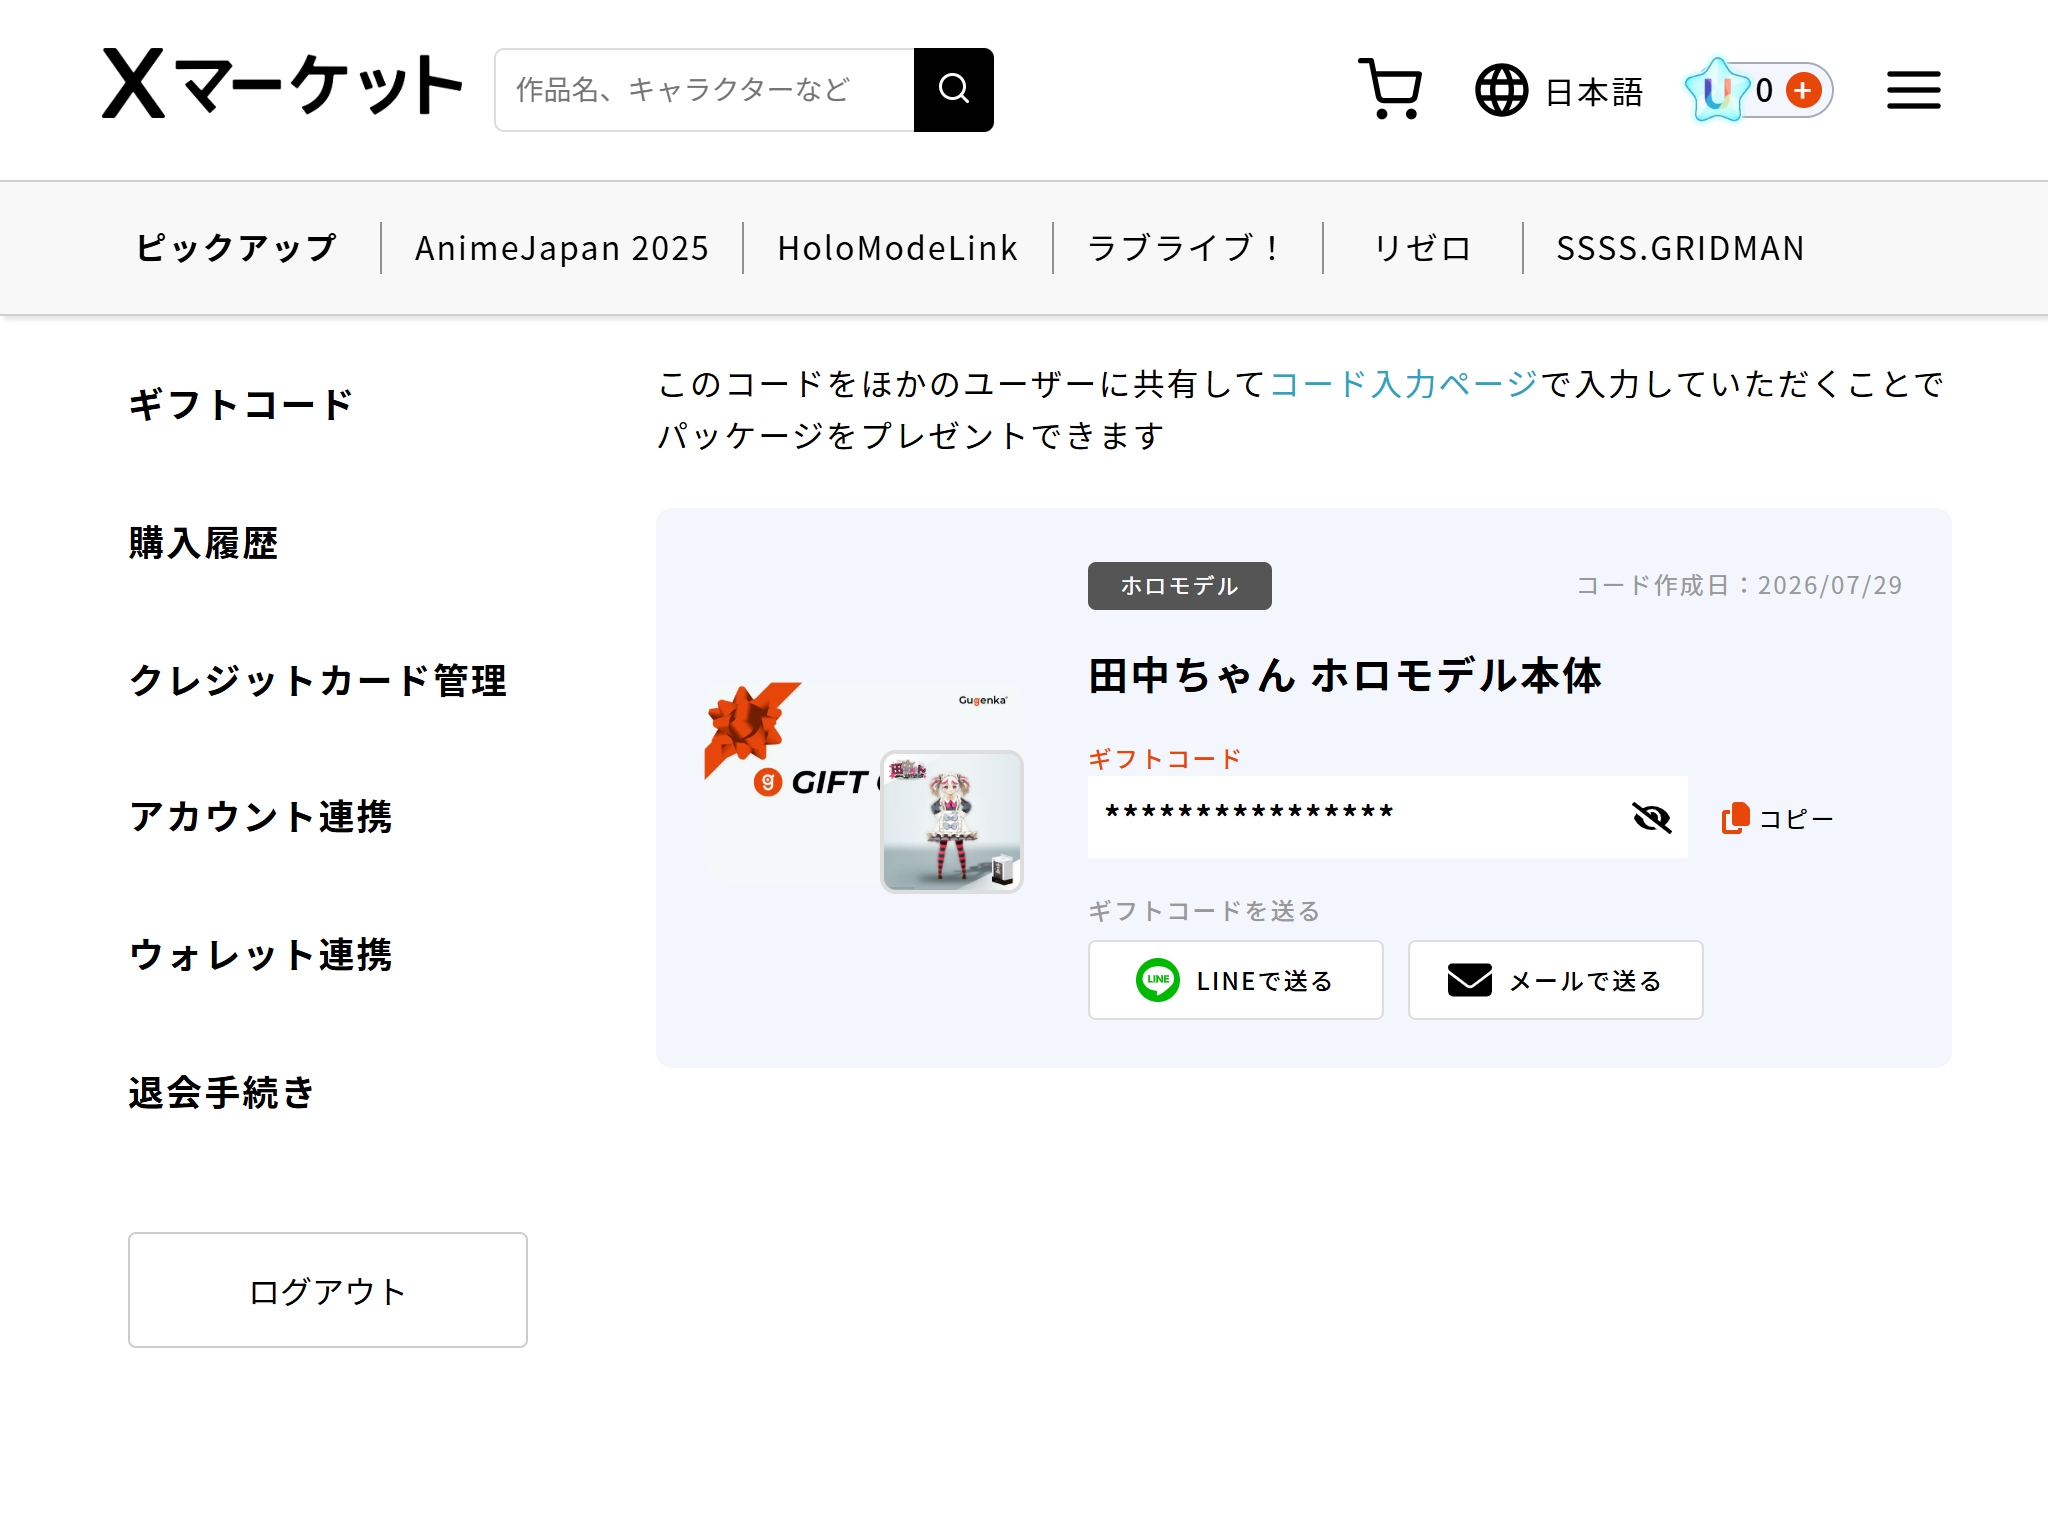Screen dimensions: 2048x1536
Task: Click the masked gift code field
Action: (x=1388, y=817)
